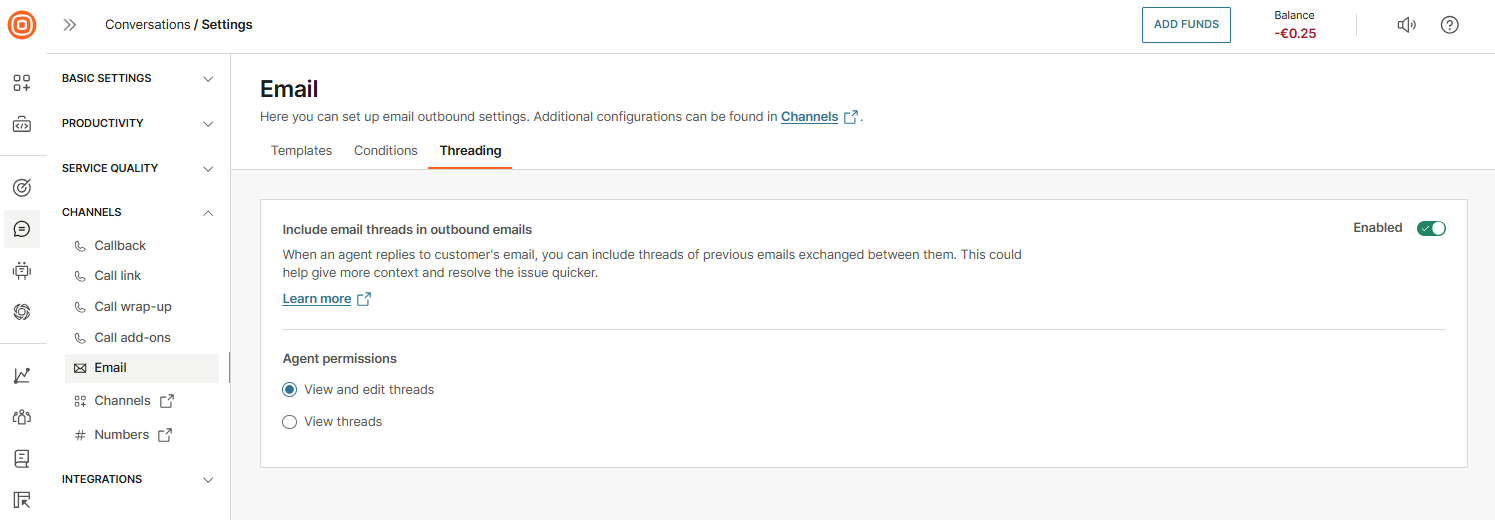Expand the sidebar with double-chevron icon

70,25
